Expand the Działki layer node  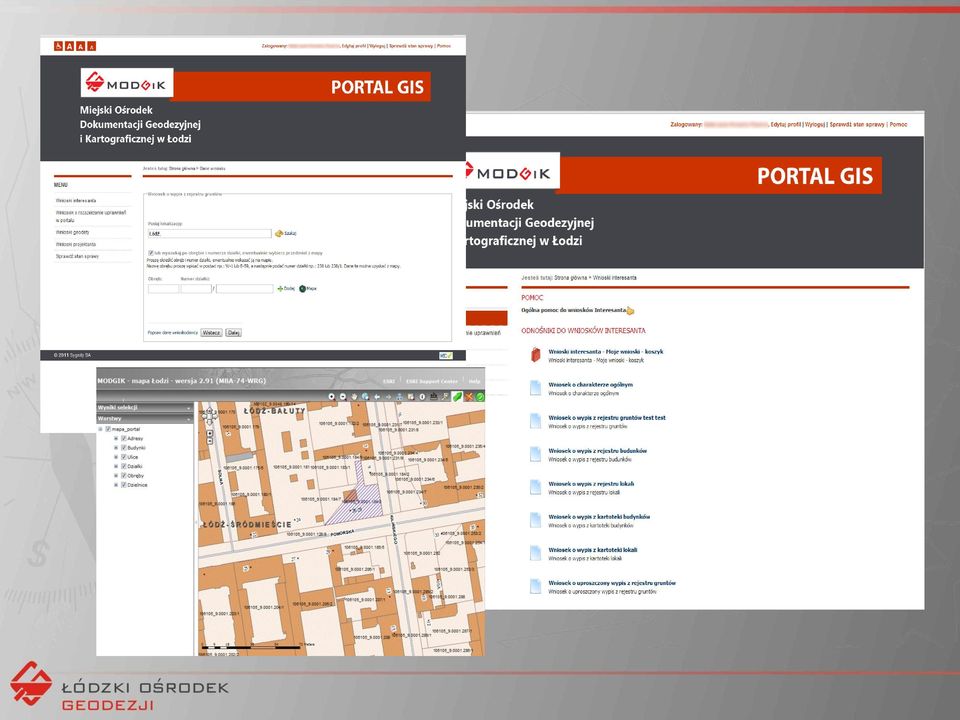(116, 466)
